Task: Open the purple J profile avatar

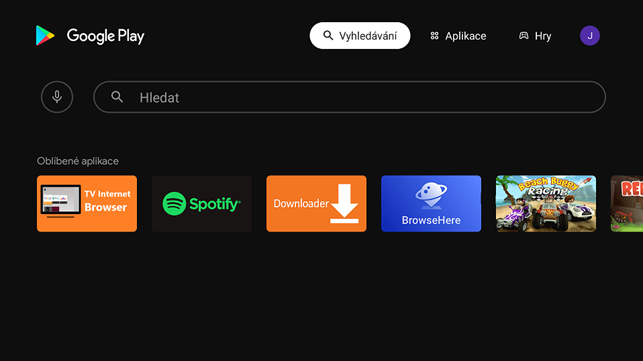Action: 590,36
